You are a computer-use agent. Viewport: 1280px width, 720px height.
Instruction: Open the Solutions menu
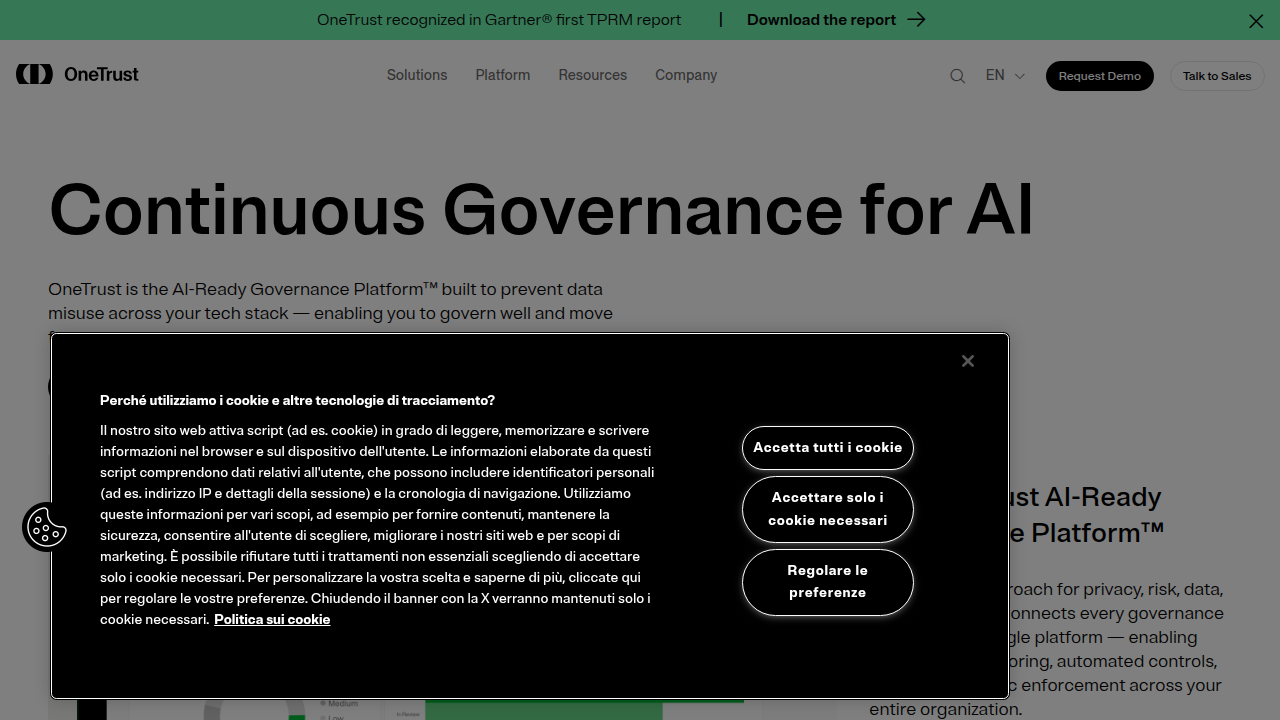(x=417, y=75)
